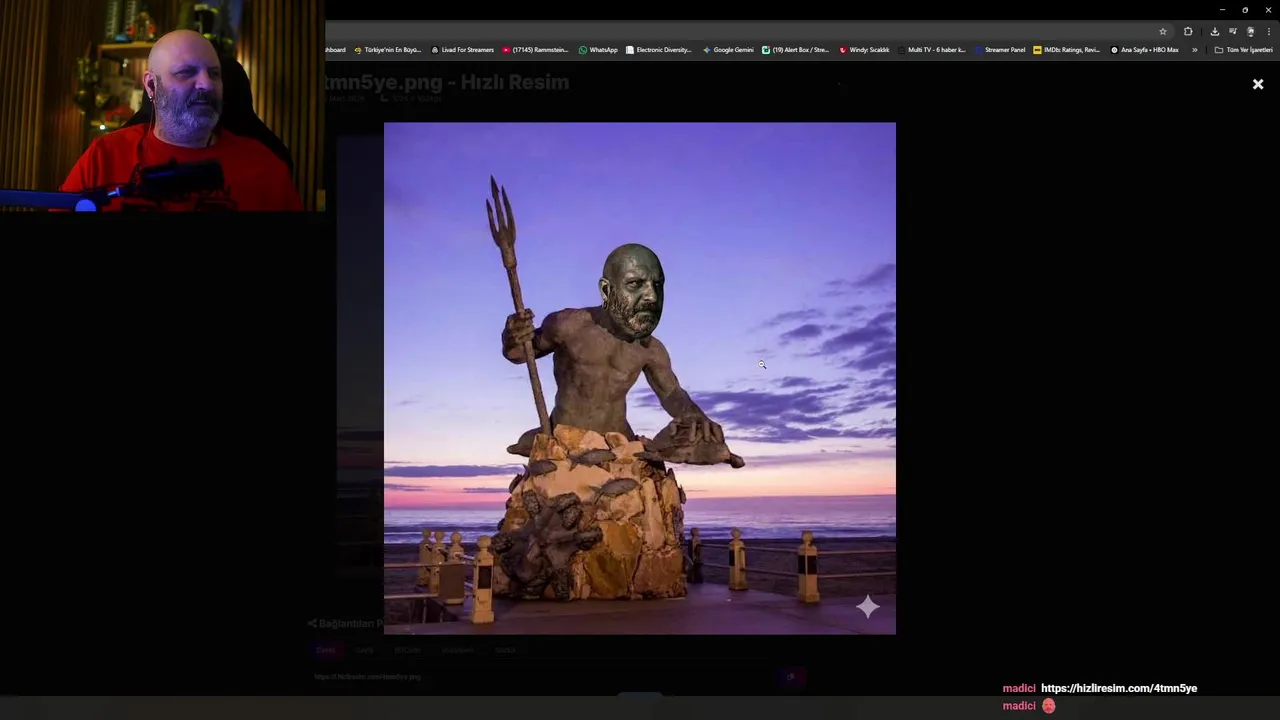Open the Türkiye'nin En Büyü... bookmark
Screen dimensions: 1280x720
tap(388, 50)
